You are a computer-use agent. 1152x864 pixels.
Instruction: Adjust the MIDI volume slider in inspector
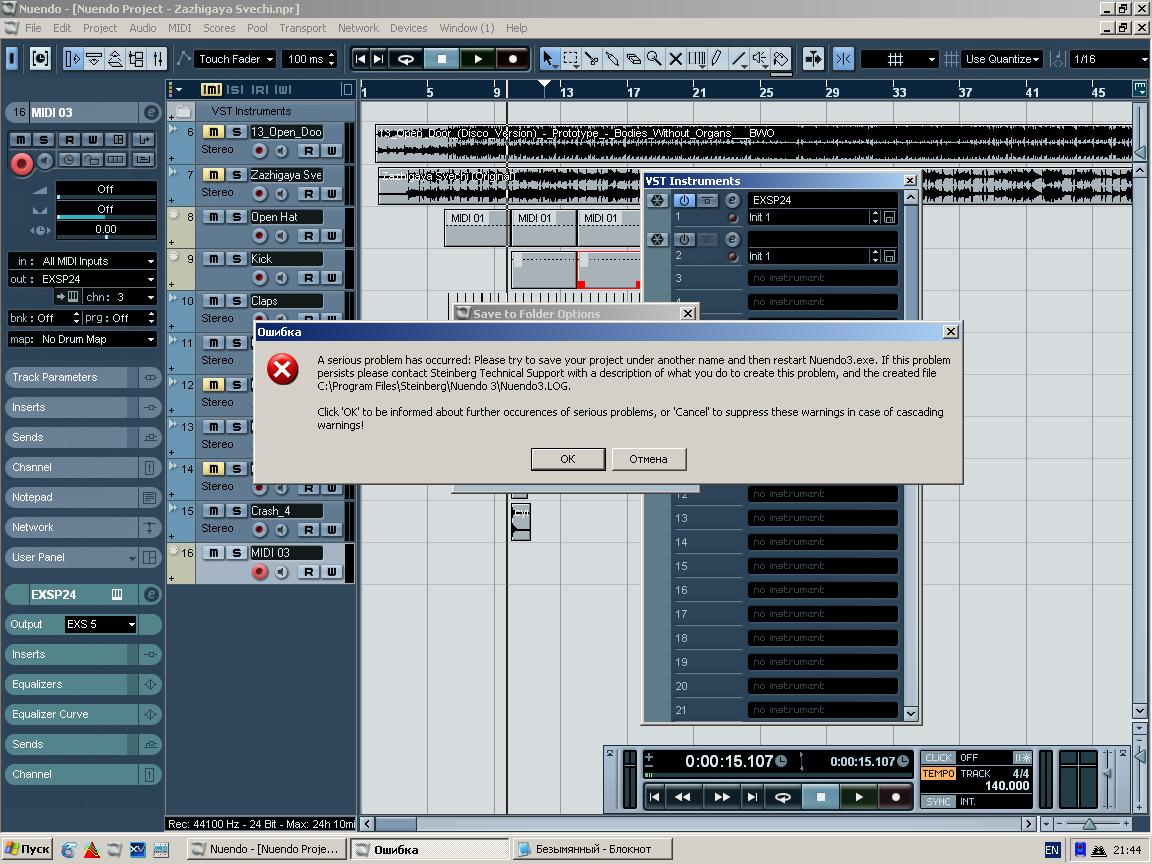pos(106,190)
